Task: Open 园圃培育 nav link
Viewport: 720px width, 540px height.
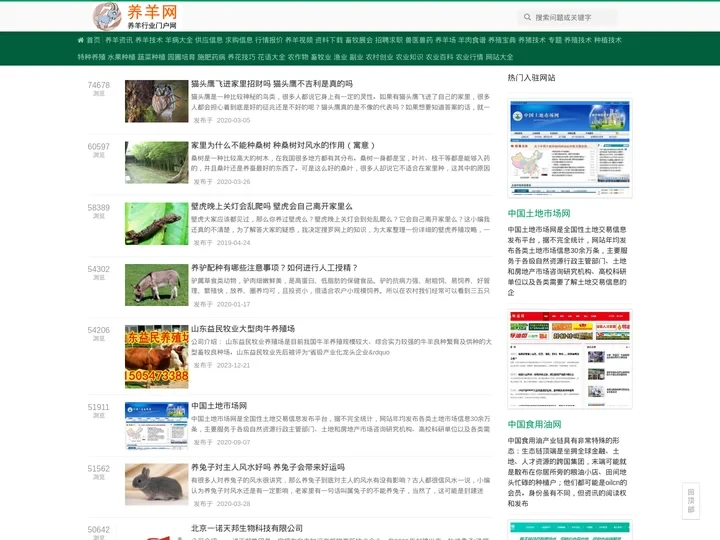Action: (181, 57)
